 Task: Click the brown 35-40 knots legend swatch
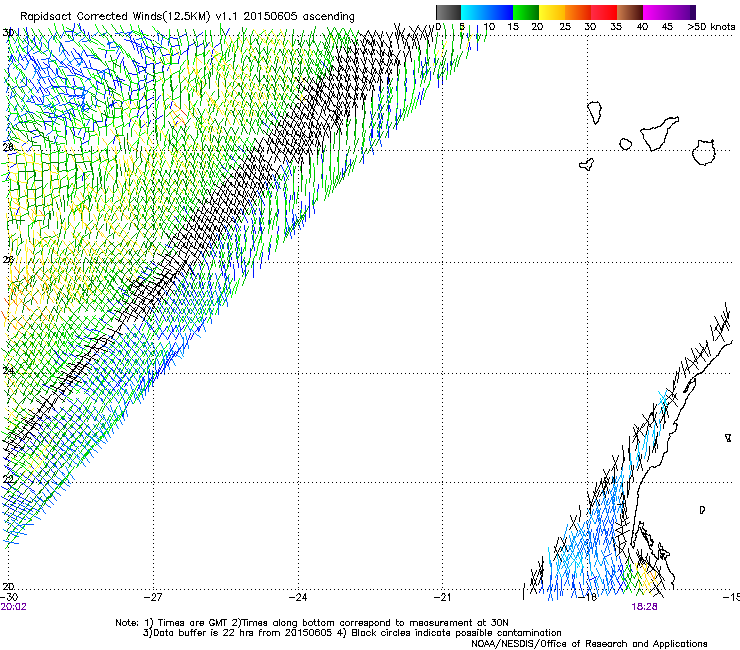click(x=630, y=12)
